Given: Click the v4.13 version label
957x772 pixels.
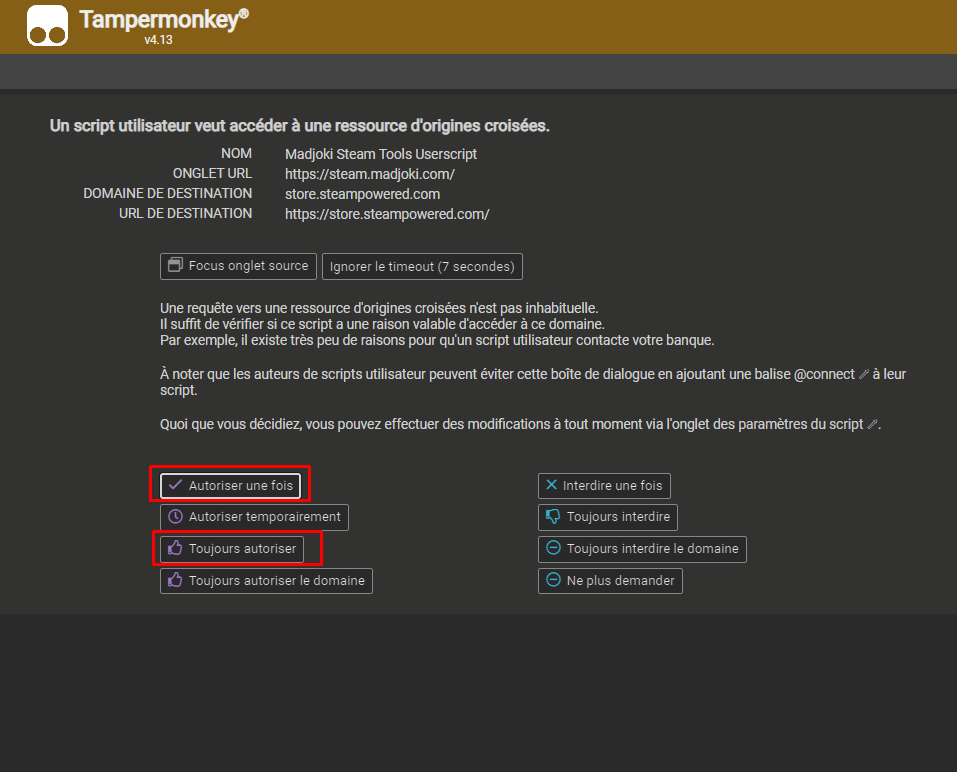Looking at the screenshot, I should (158, 40).
